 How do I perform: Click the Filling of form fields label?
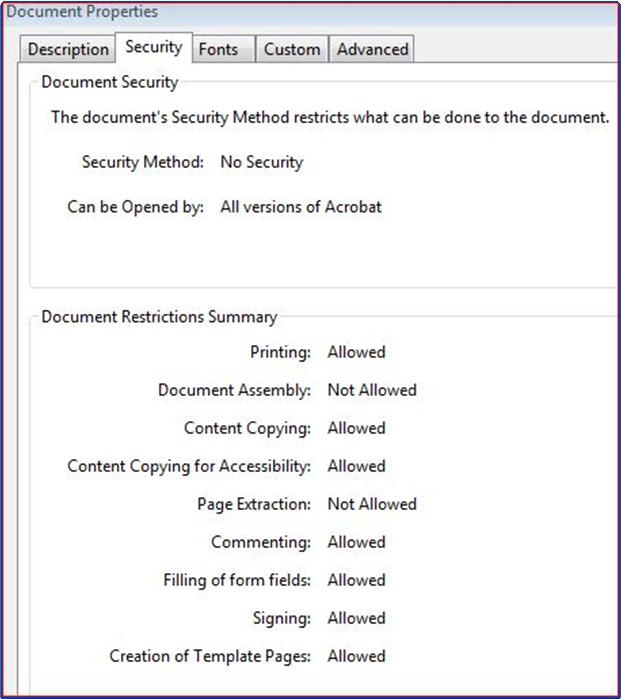237,580
